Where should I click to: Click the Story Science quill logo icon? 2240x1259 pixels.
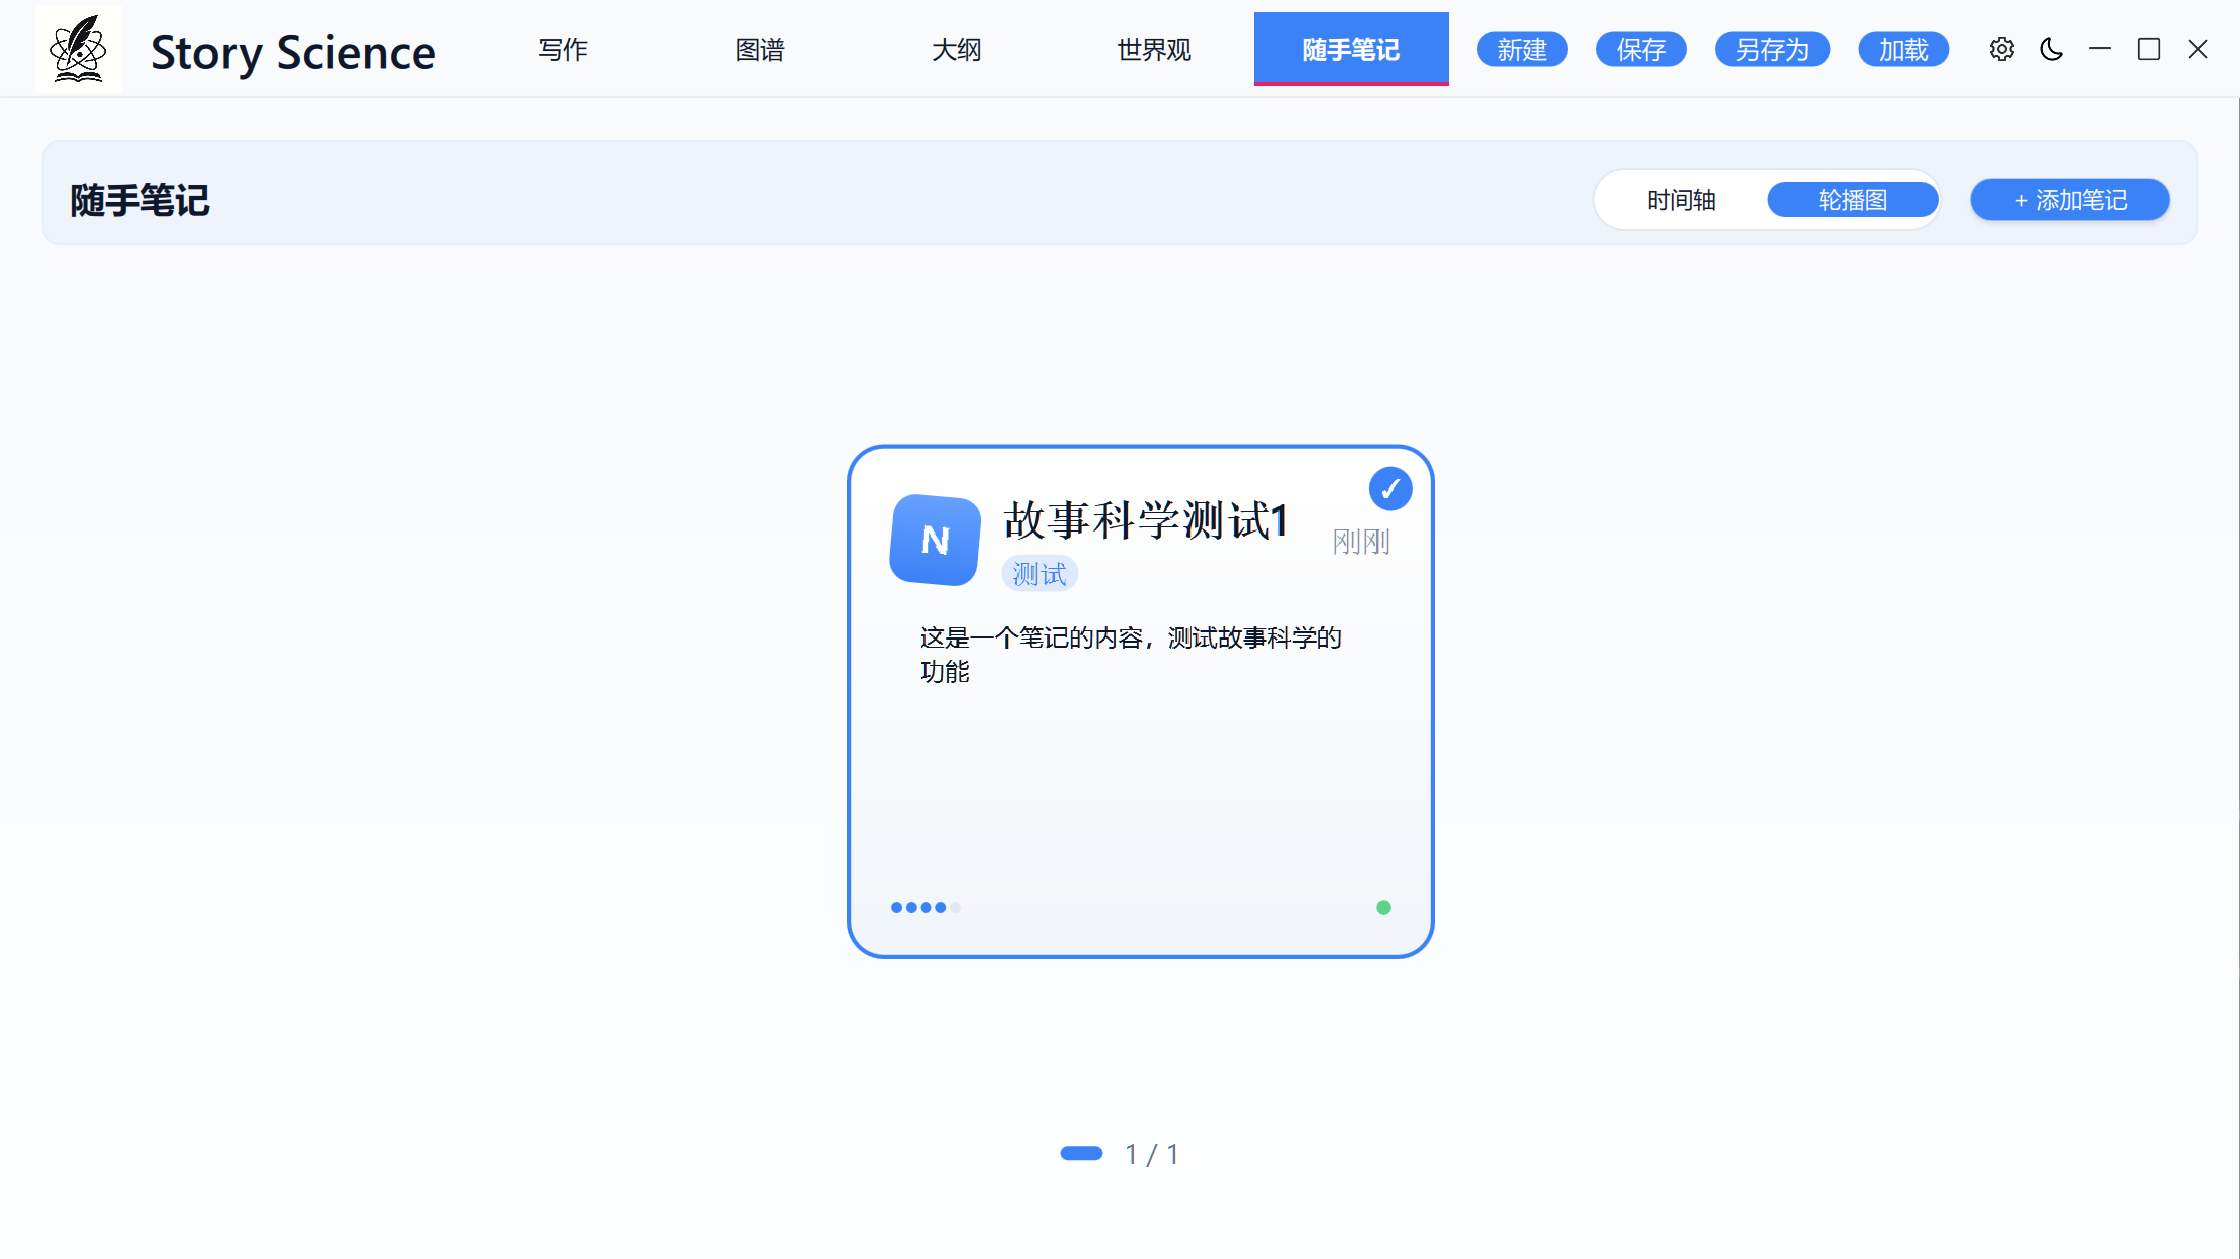pos(78,50)
